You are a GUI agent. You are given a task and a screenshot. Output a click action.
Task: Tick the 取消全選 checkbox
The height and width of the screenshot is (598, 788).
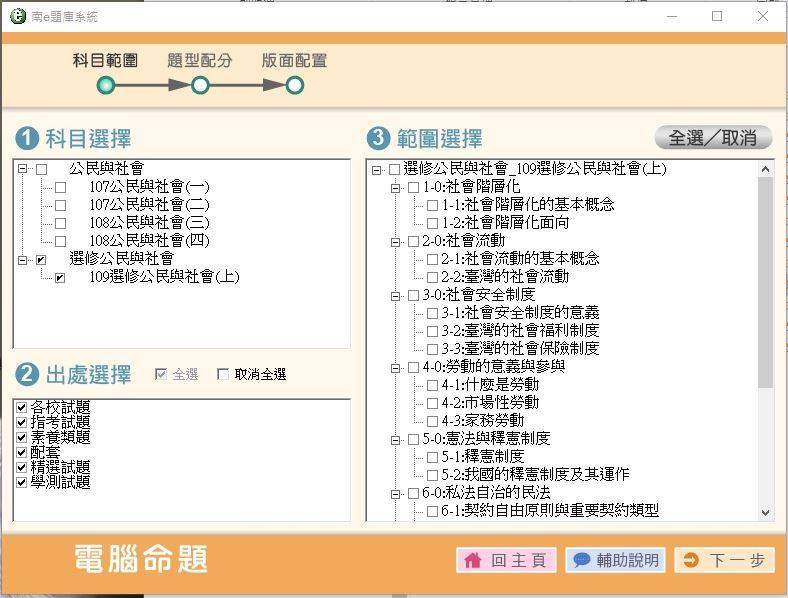(223, 374)
